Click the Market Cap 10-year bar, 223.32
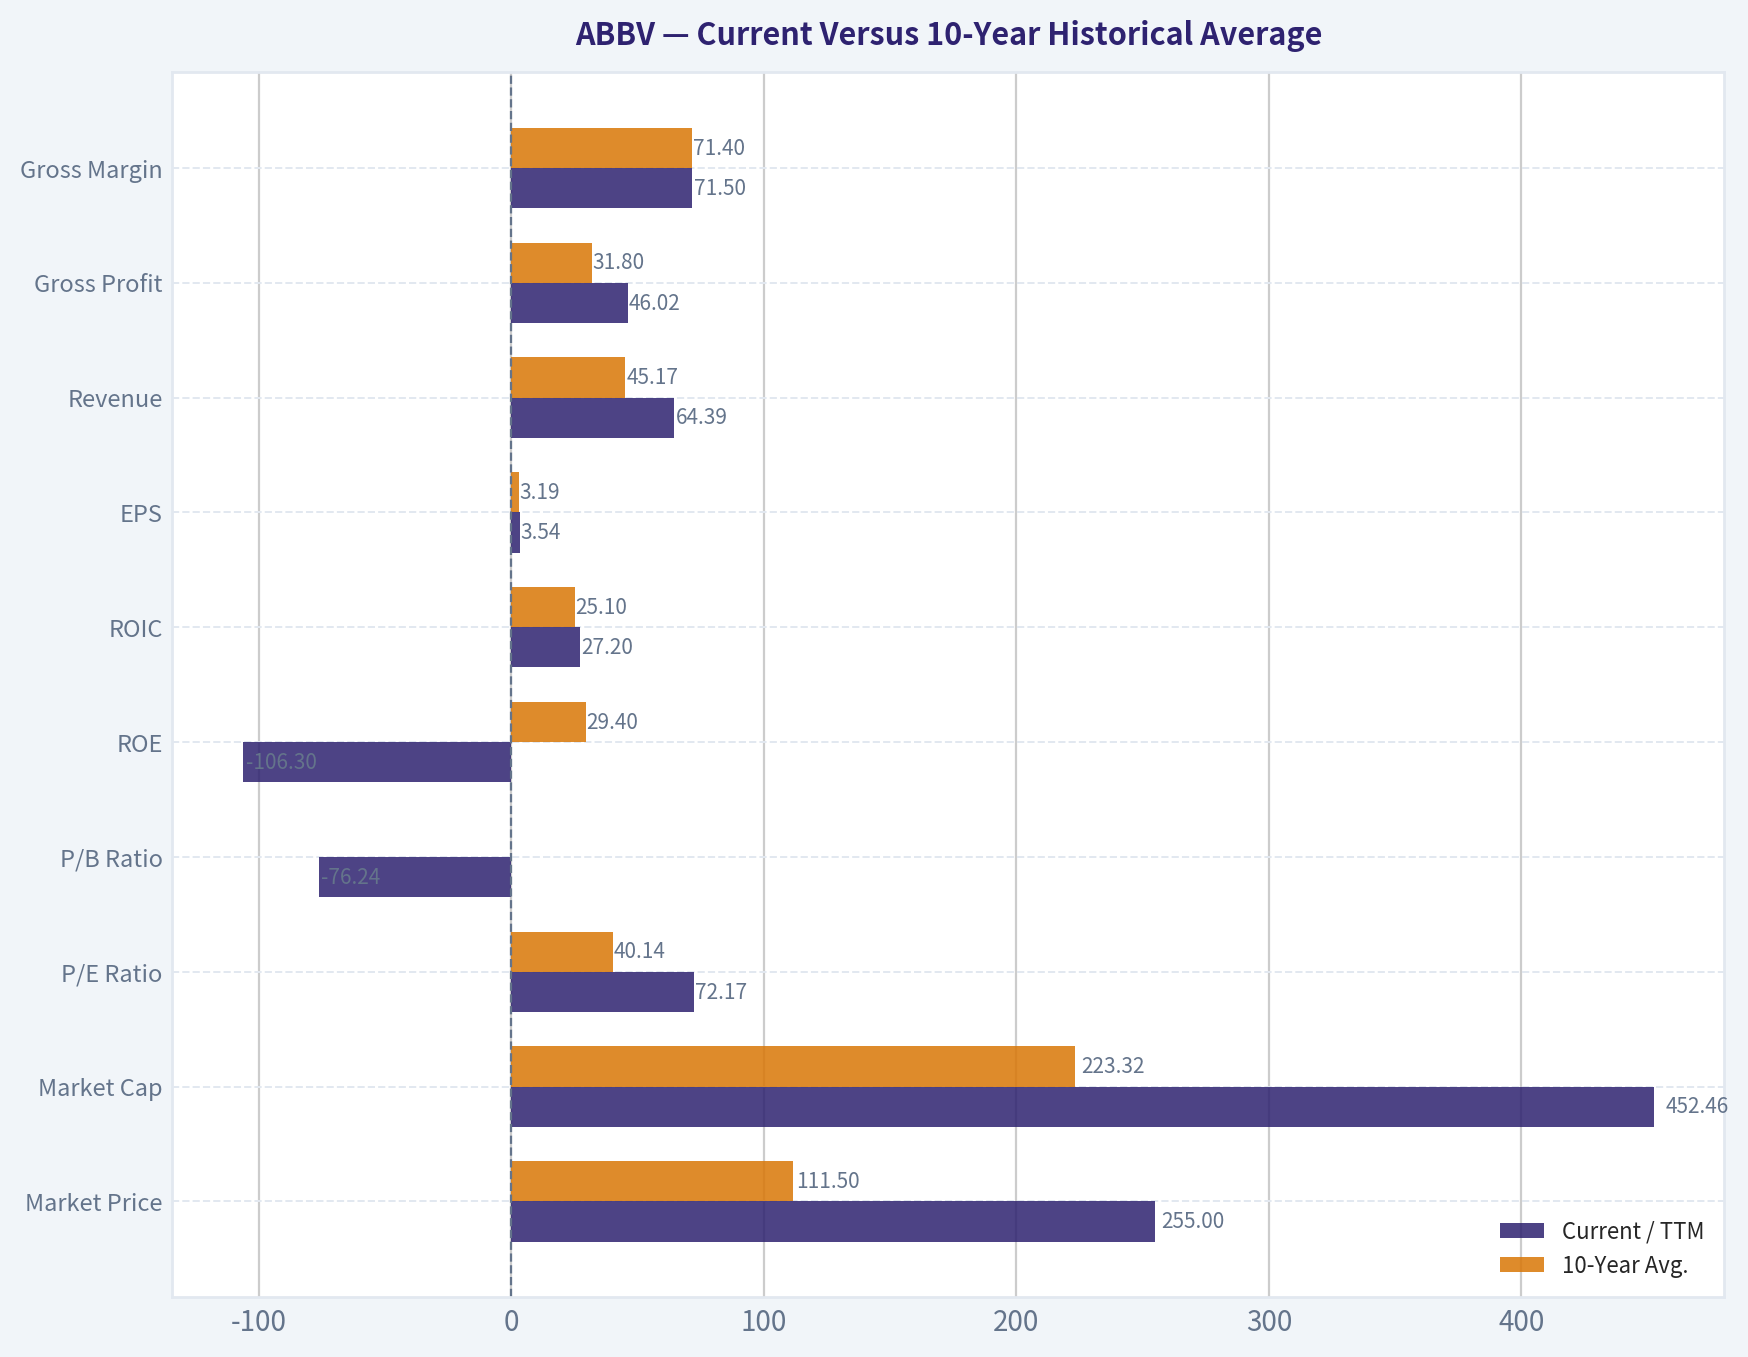The image size is (1748, 1357). point(793,1066)
